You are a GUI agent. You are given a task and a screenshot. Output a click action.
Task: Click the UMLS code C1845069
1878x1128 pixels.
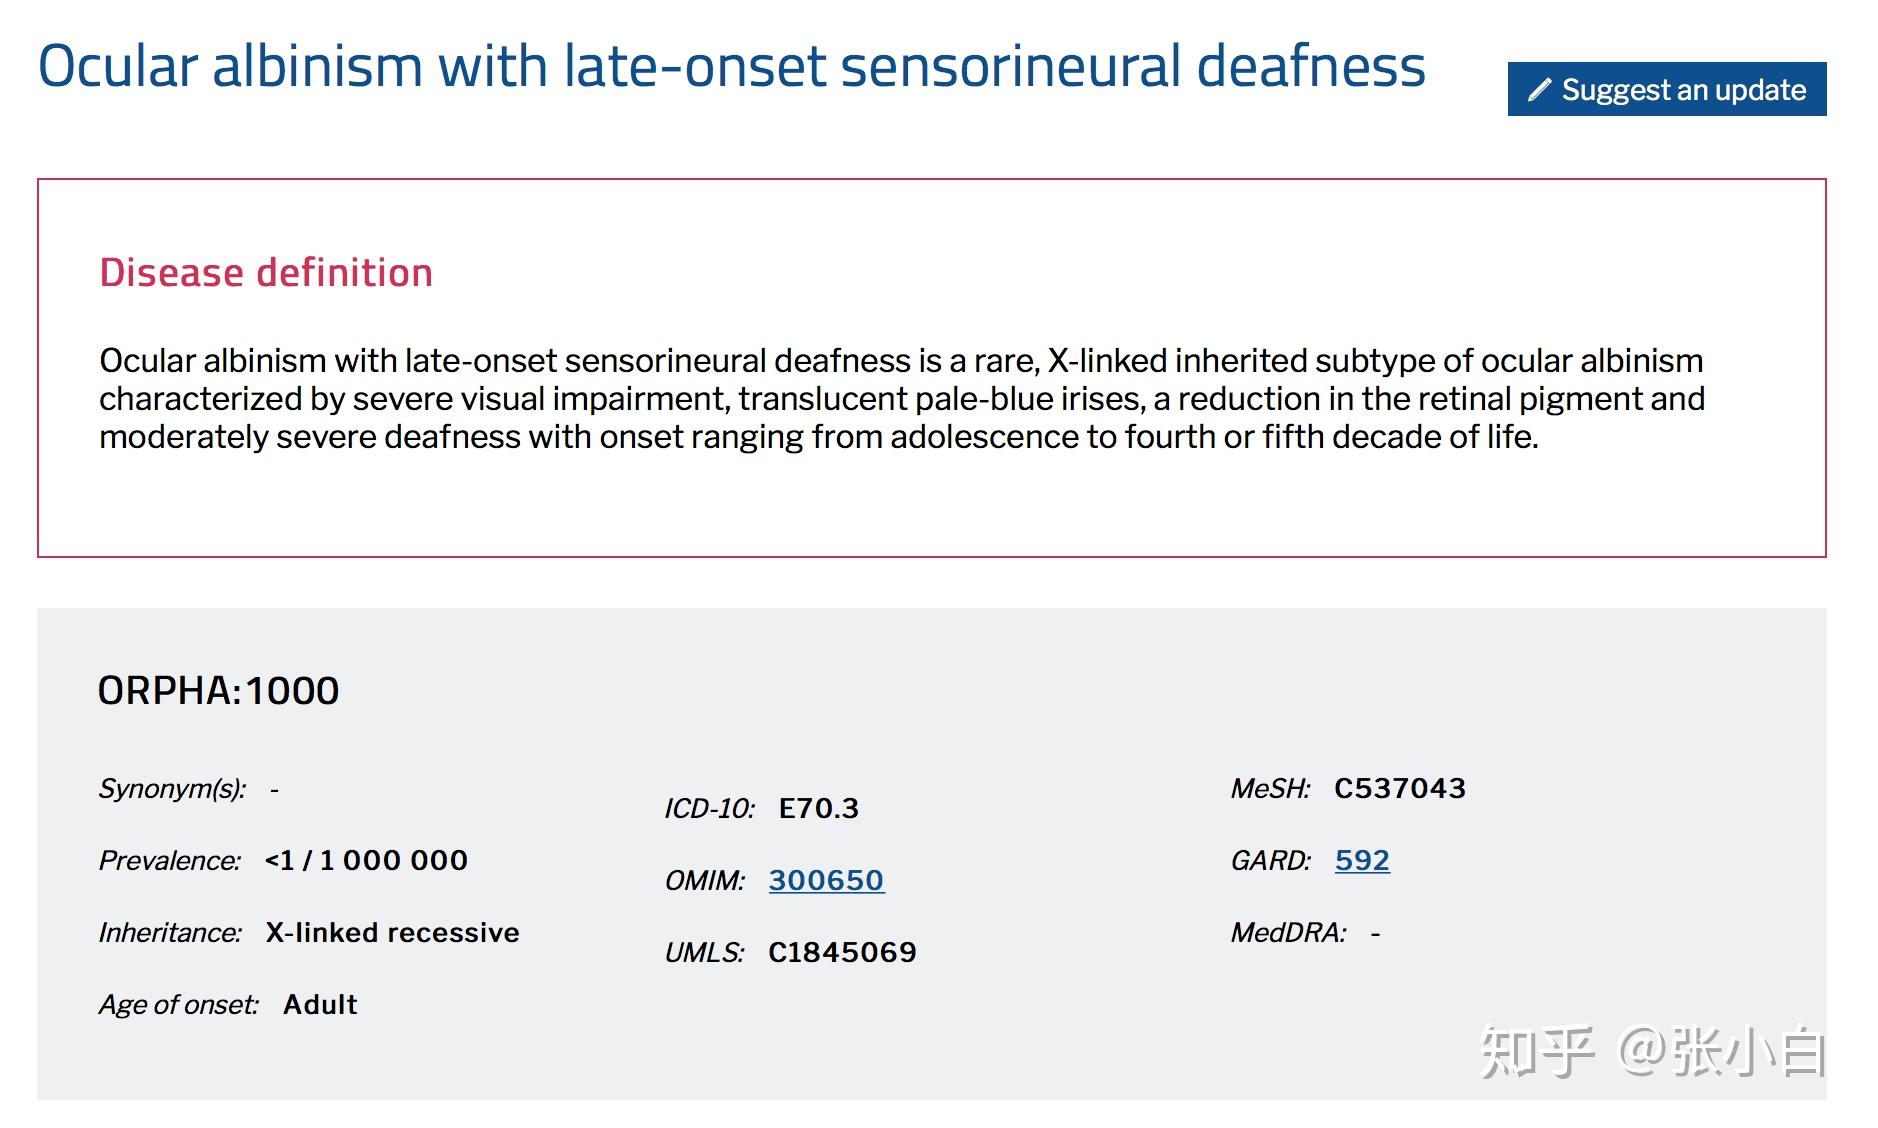pyautogui.click(x=842, y=952)
